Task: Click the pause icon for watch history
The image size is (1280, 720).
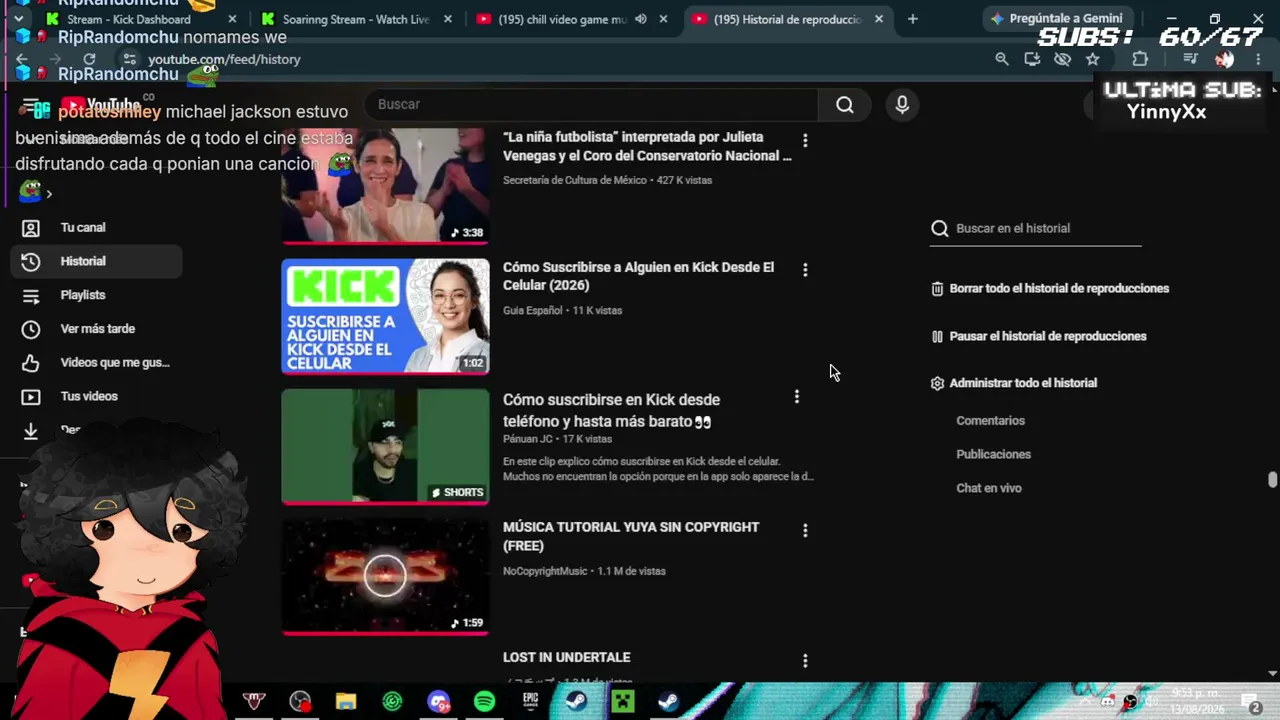Action: (x=937, y=337)
